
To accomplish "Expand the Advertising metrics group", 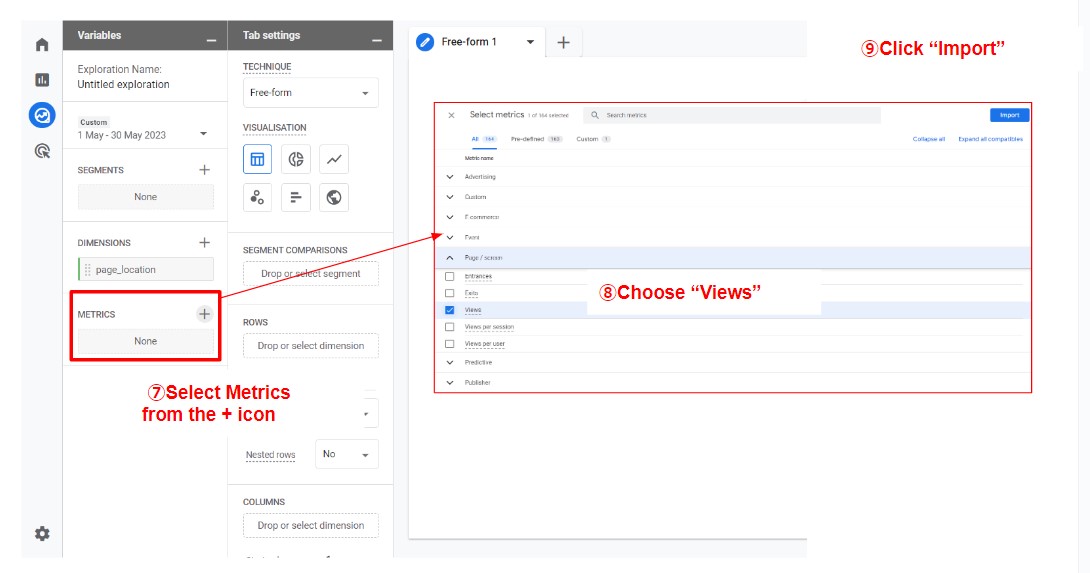I will (450, 177).
